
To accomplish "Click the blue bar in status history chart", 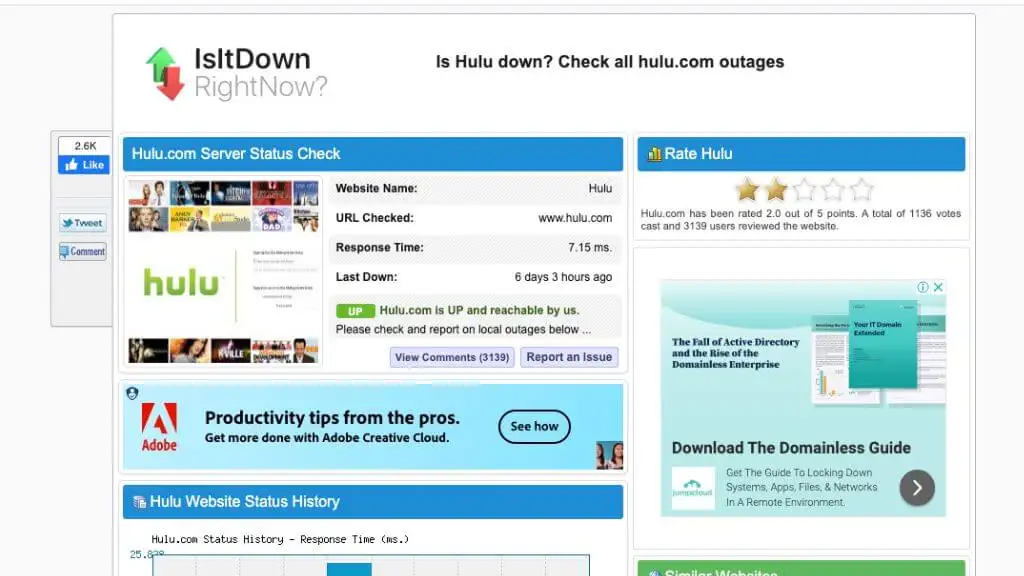I will tap(349, 569).
